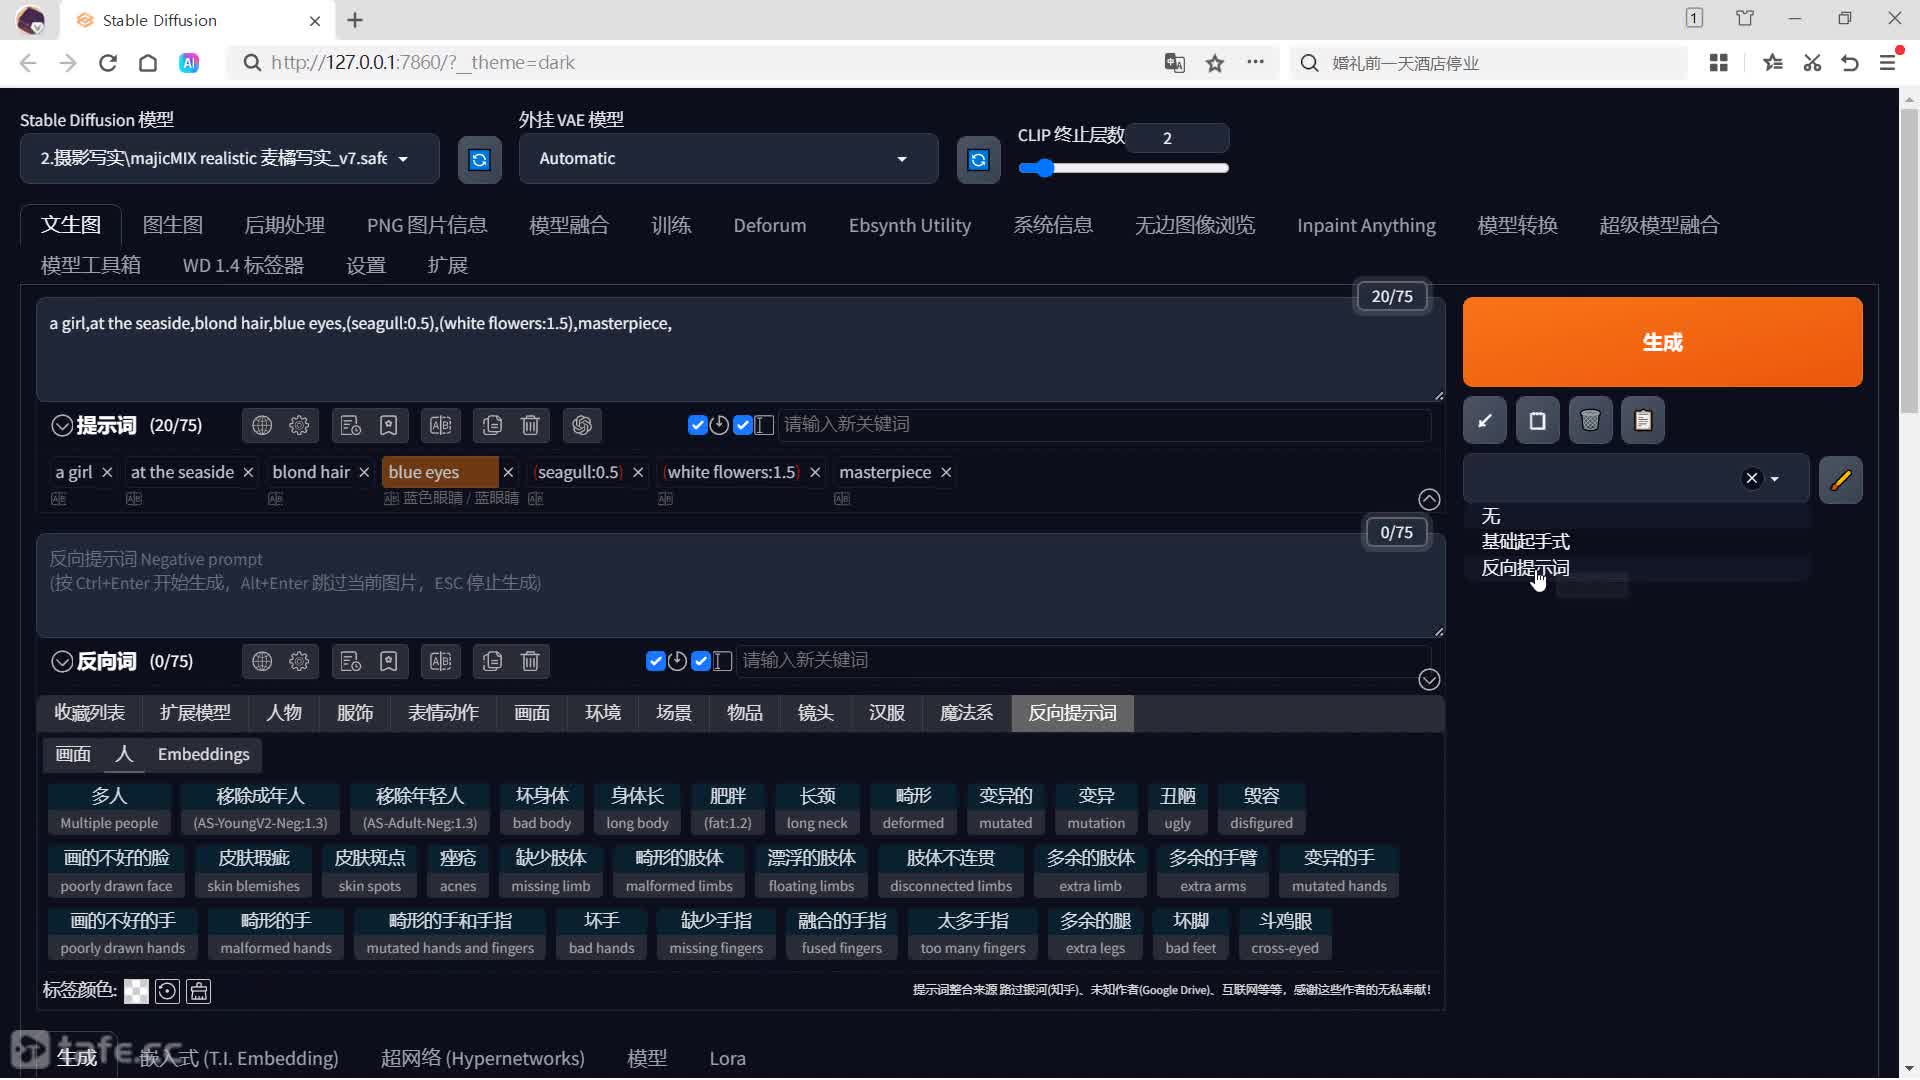Click the clipboard icon below the generate button
This screenshot has height=1080, width=1920.
[1643, 421]
